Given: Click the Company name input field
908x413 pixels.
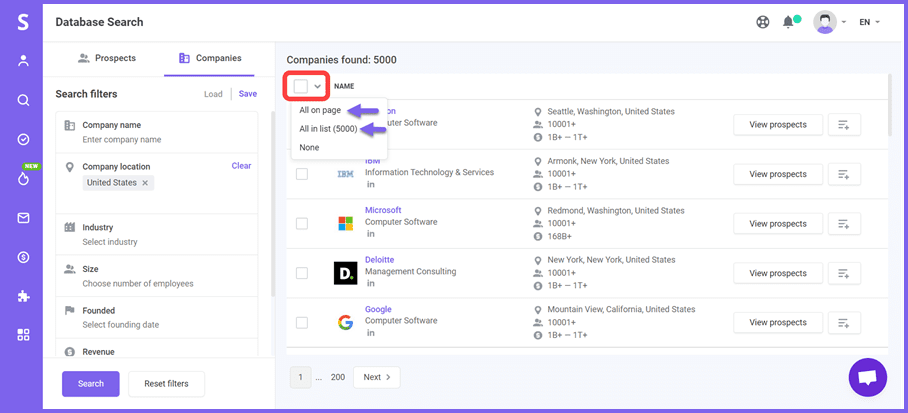Looking at the screenshot, I should 160,139.
